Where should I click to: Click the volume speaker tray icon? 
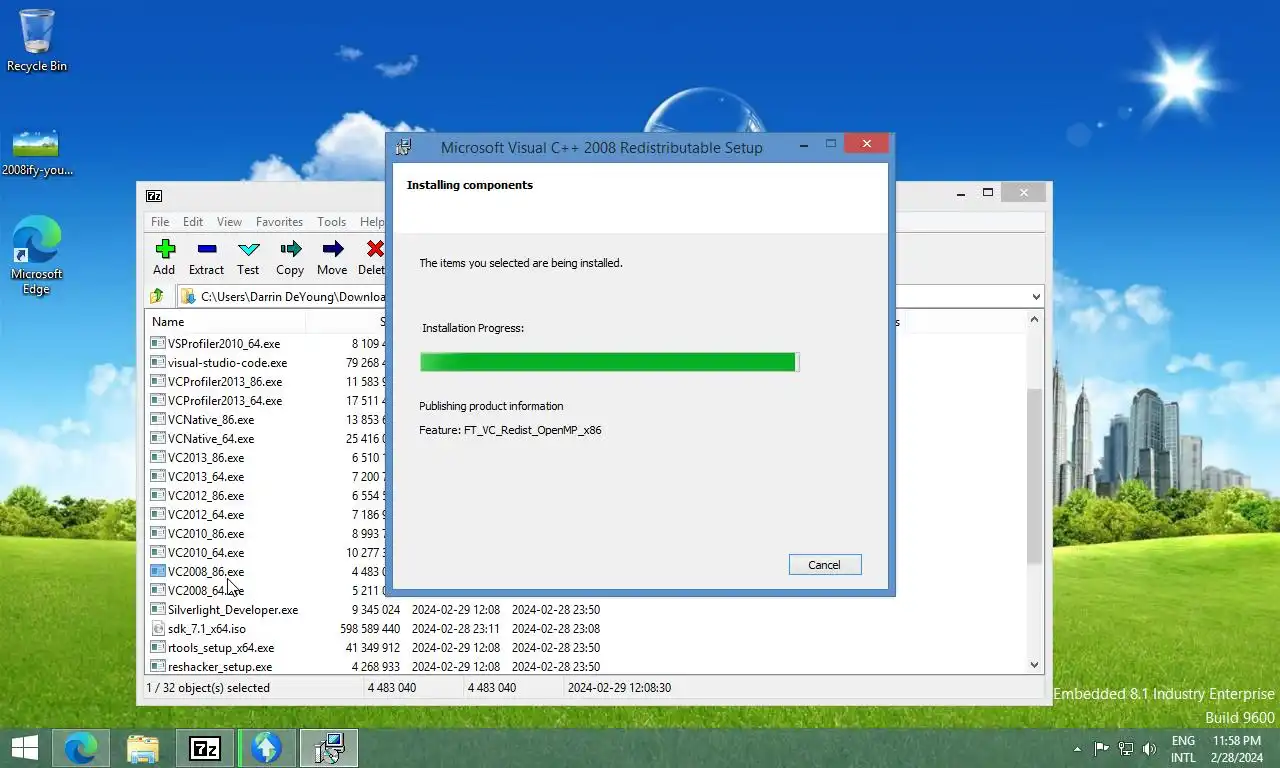coord(1150,748)
